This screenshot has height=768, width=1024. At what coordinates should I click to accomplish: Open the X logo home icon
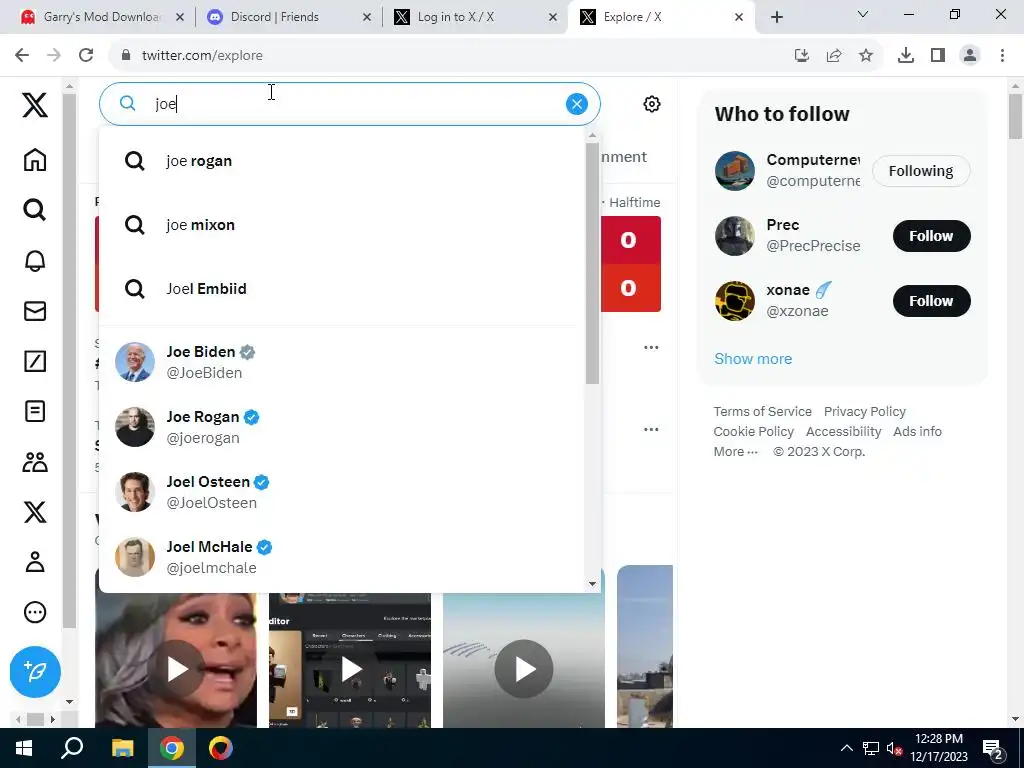[x=35, y=104]
